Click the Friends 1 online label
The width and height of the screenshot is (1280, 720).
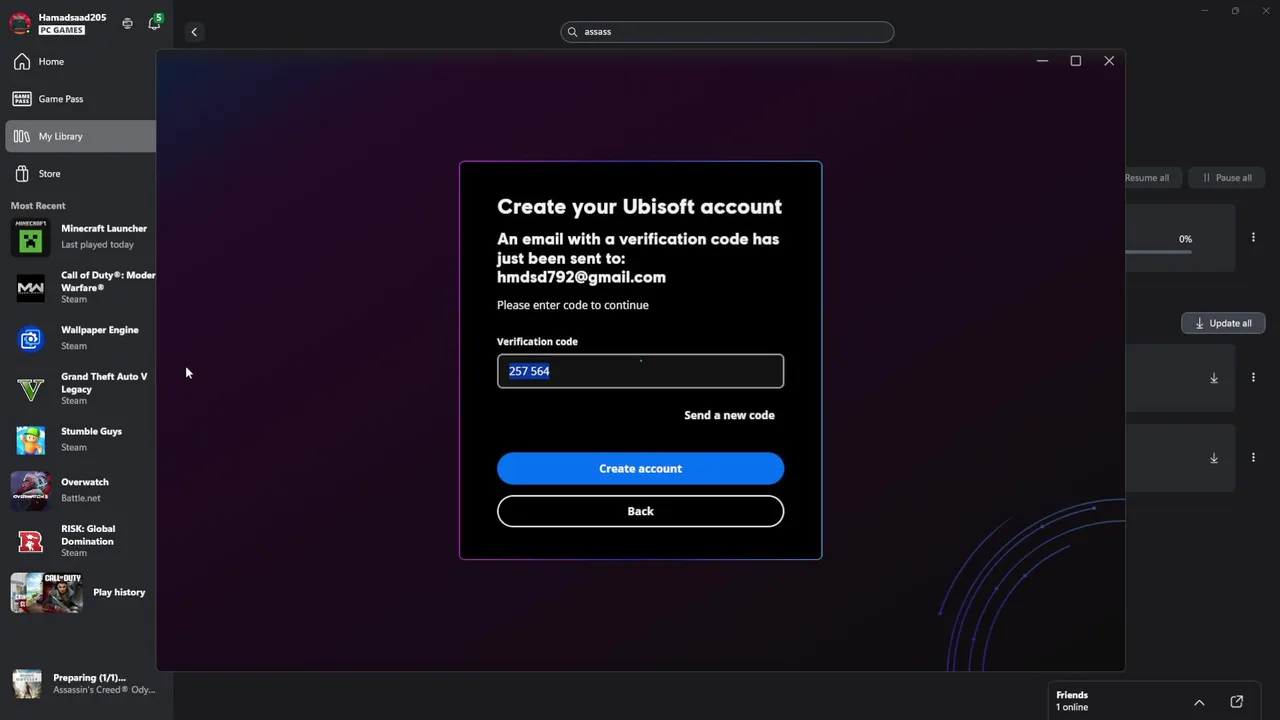(1072, 701)
